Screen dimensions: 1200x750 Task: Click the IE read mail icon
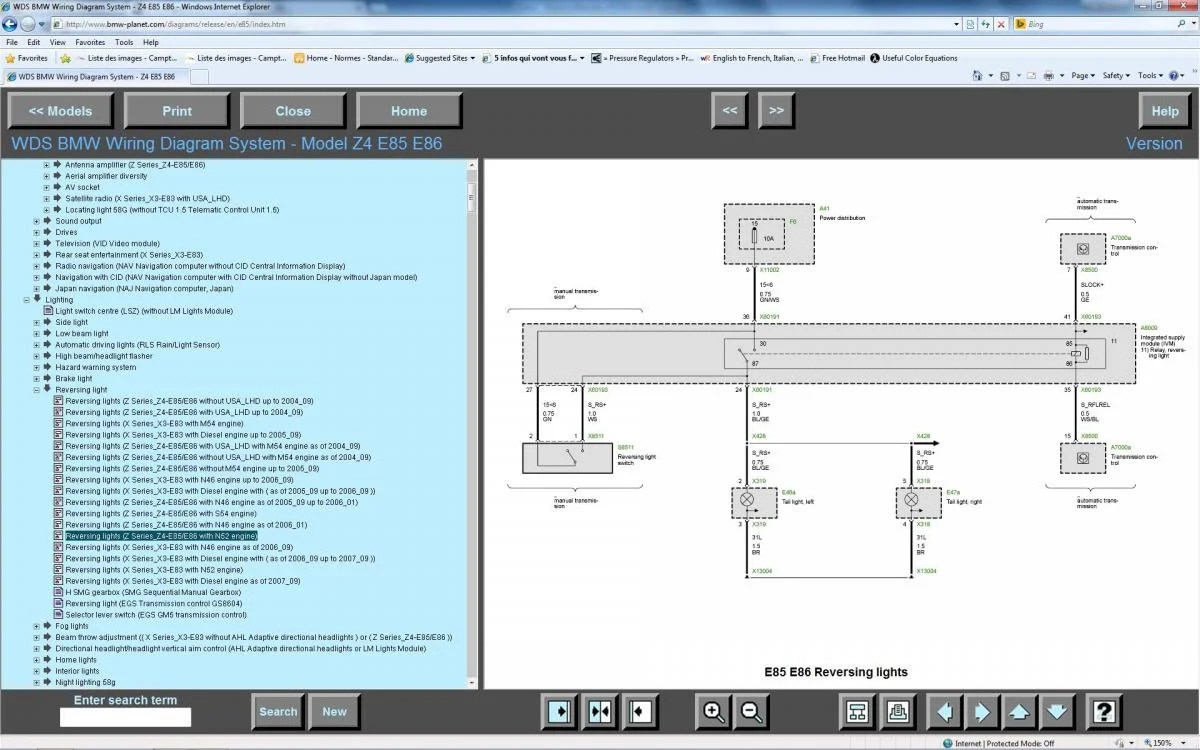click(x=1030, y=75)
